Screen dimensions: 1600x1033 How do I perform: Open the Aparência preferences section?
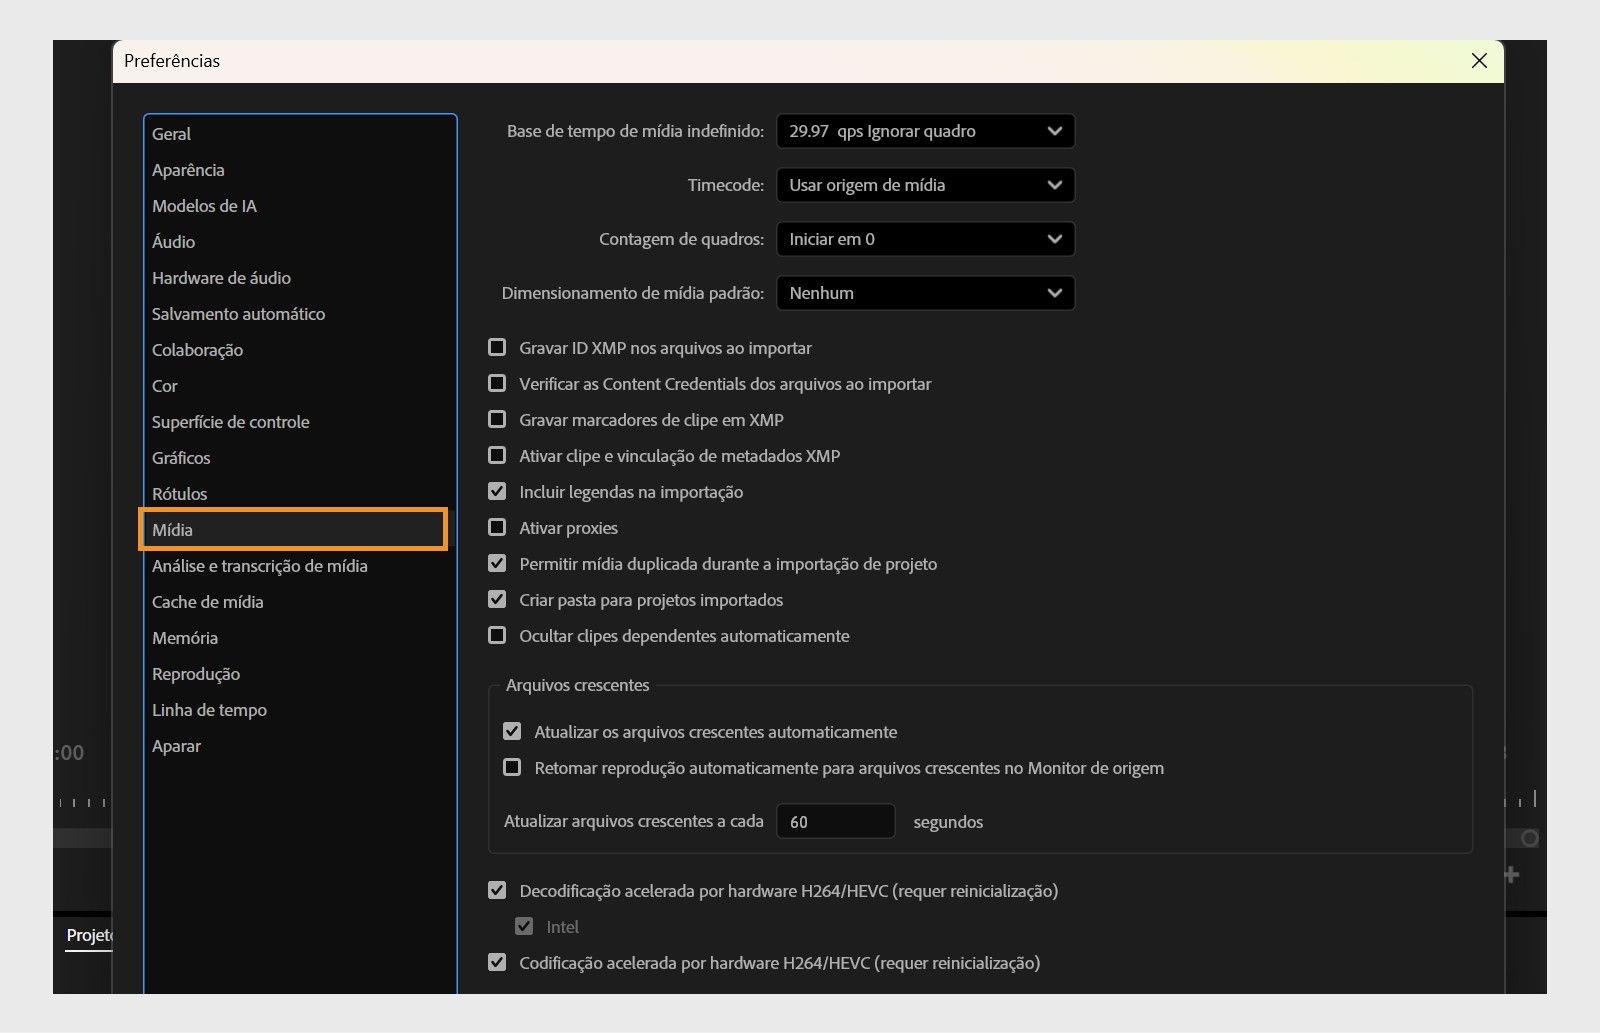[x=189, y=169]
